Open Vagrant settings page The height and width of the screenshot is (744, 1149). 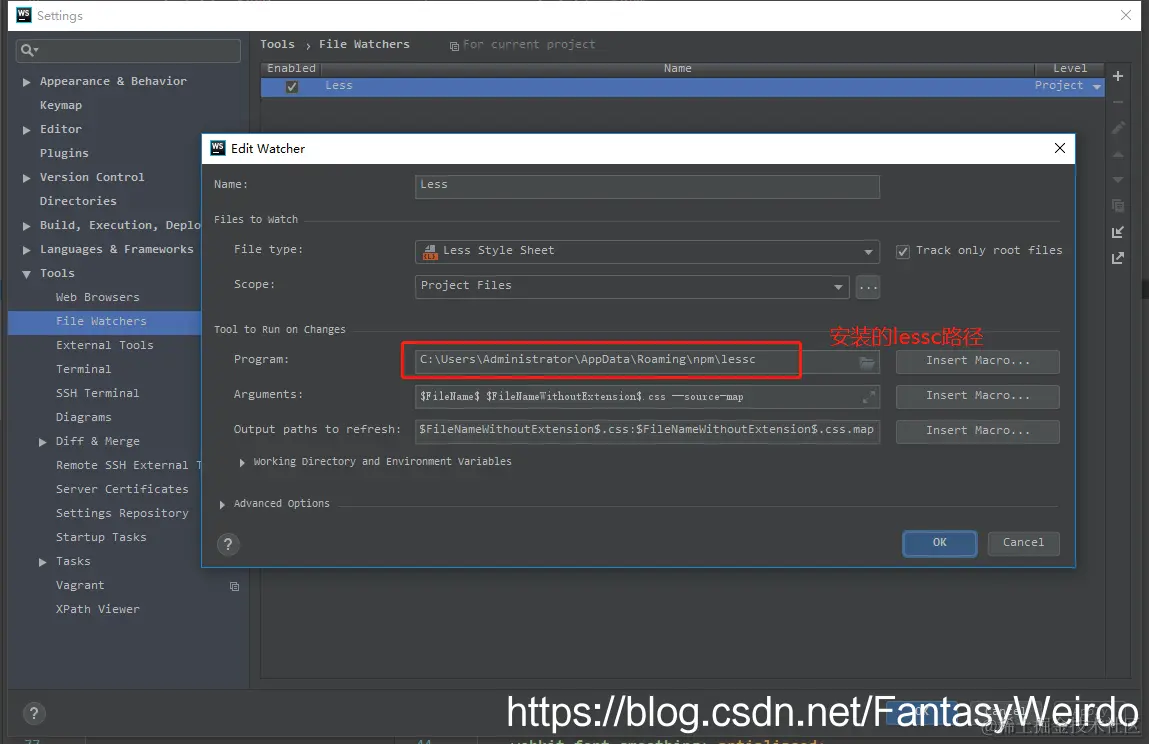click(80, 585)
